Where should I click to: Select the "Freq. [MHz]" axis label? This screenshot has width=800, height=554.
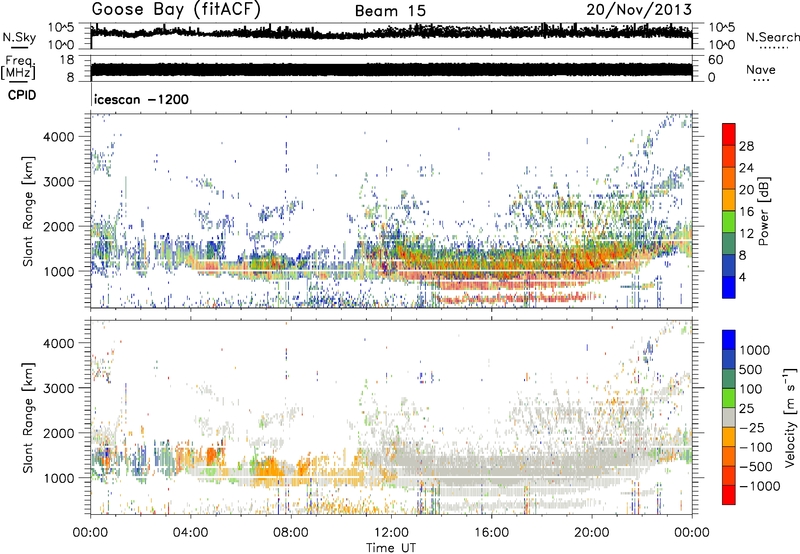click(18, 67)
